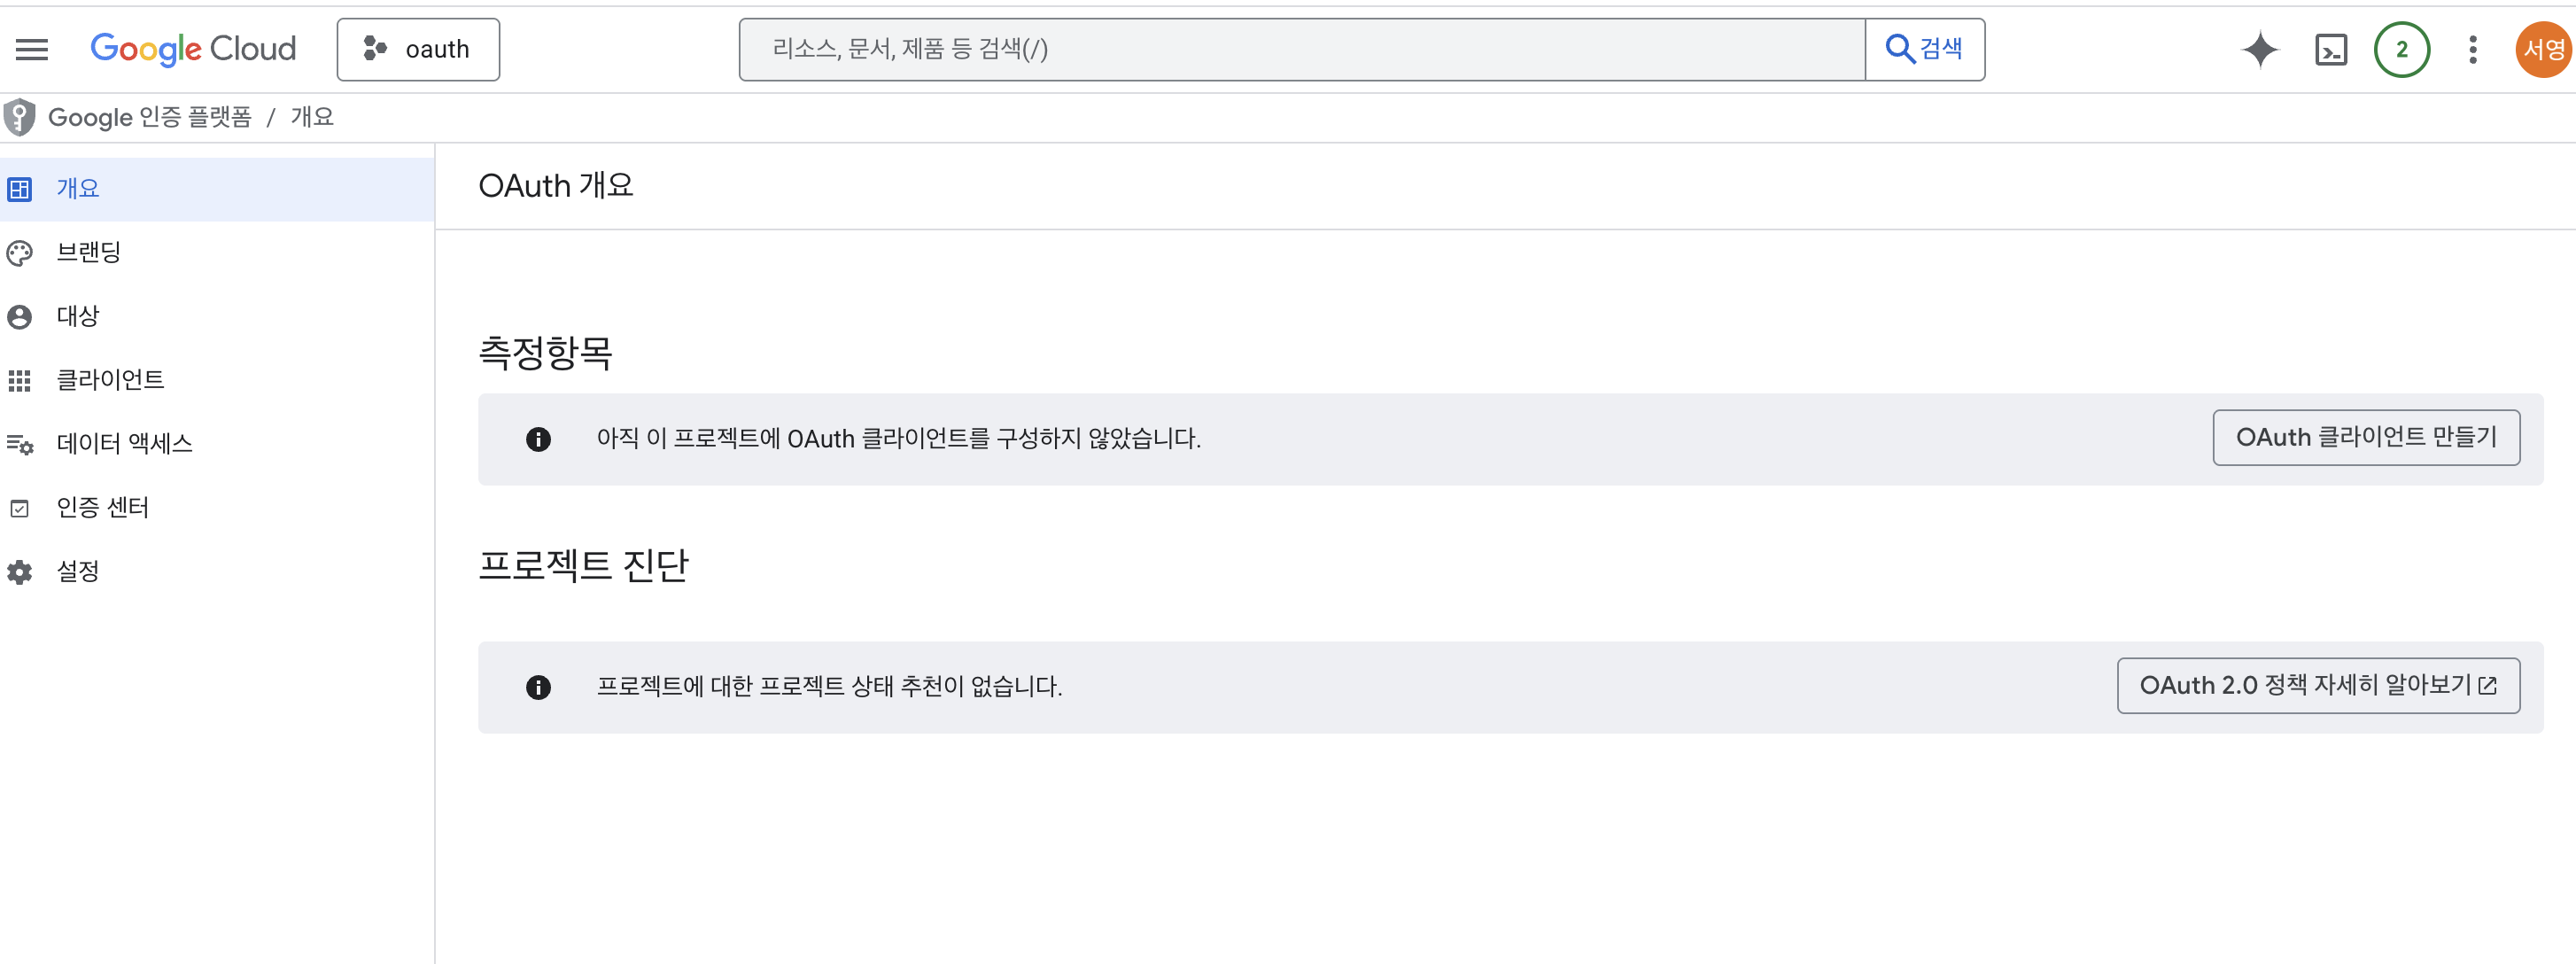Open notifications badge showing 2
This screenshot has height=964, width=2576.
pos(2401,49)
